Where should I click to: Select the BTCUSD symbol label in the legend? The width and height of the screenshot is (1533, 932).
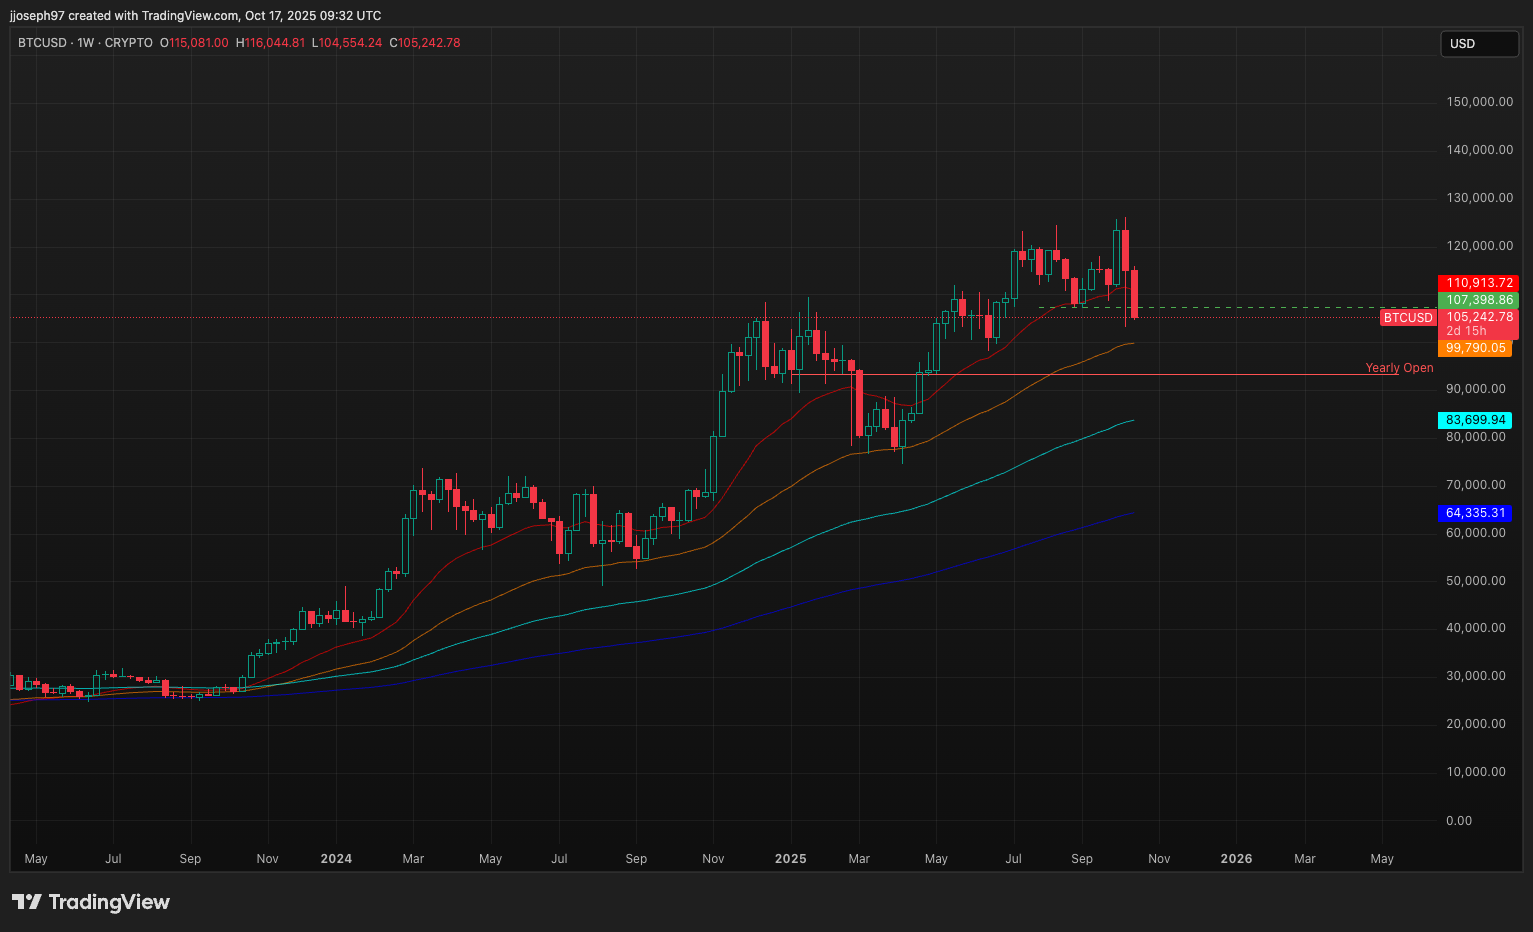click(x=42, y=43)
